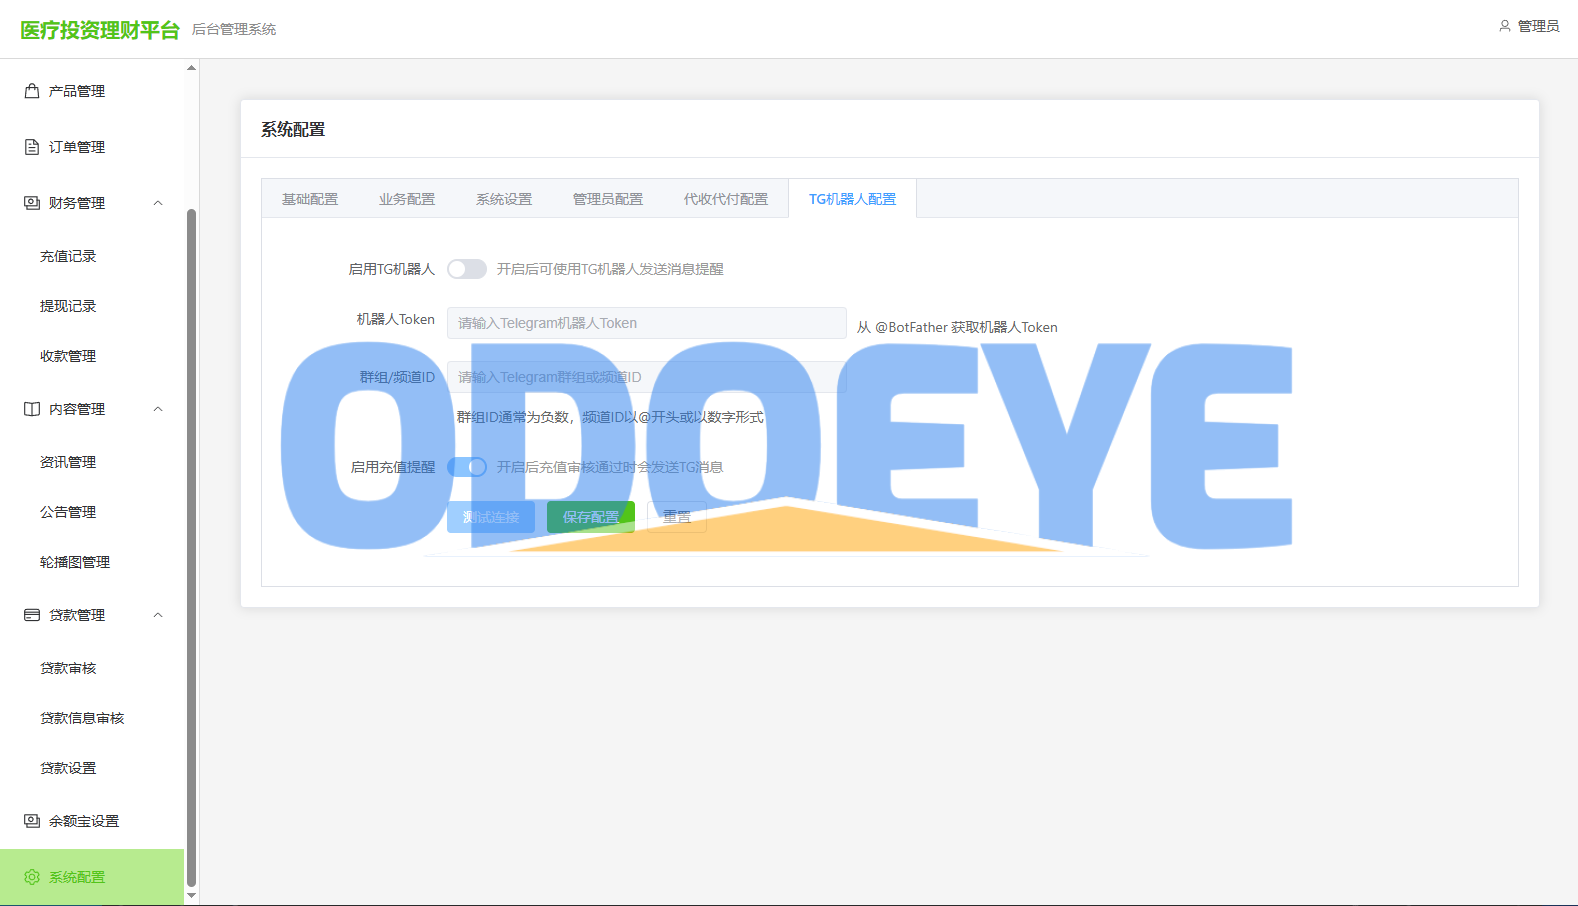Screen dimensions: 1578x906
Task: Switch to the 基础配置 tab
Action: [x=310, y=199]
